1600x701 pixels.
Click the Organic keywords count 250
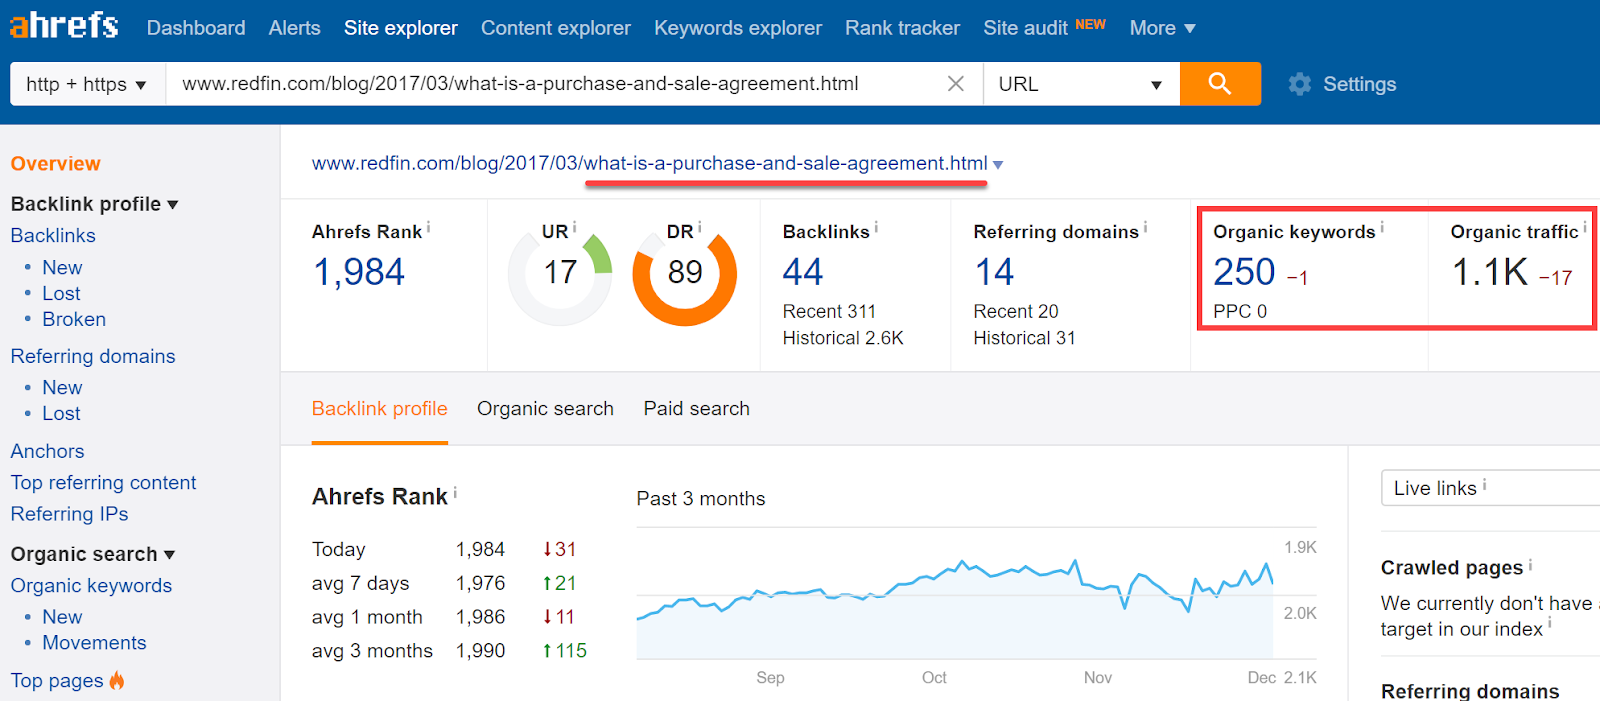(1244, 272)
